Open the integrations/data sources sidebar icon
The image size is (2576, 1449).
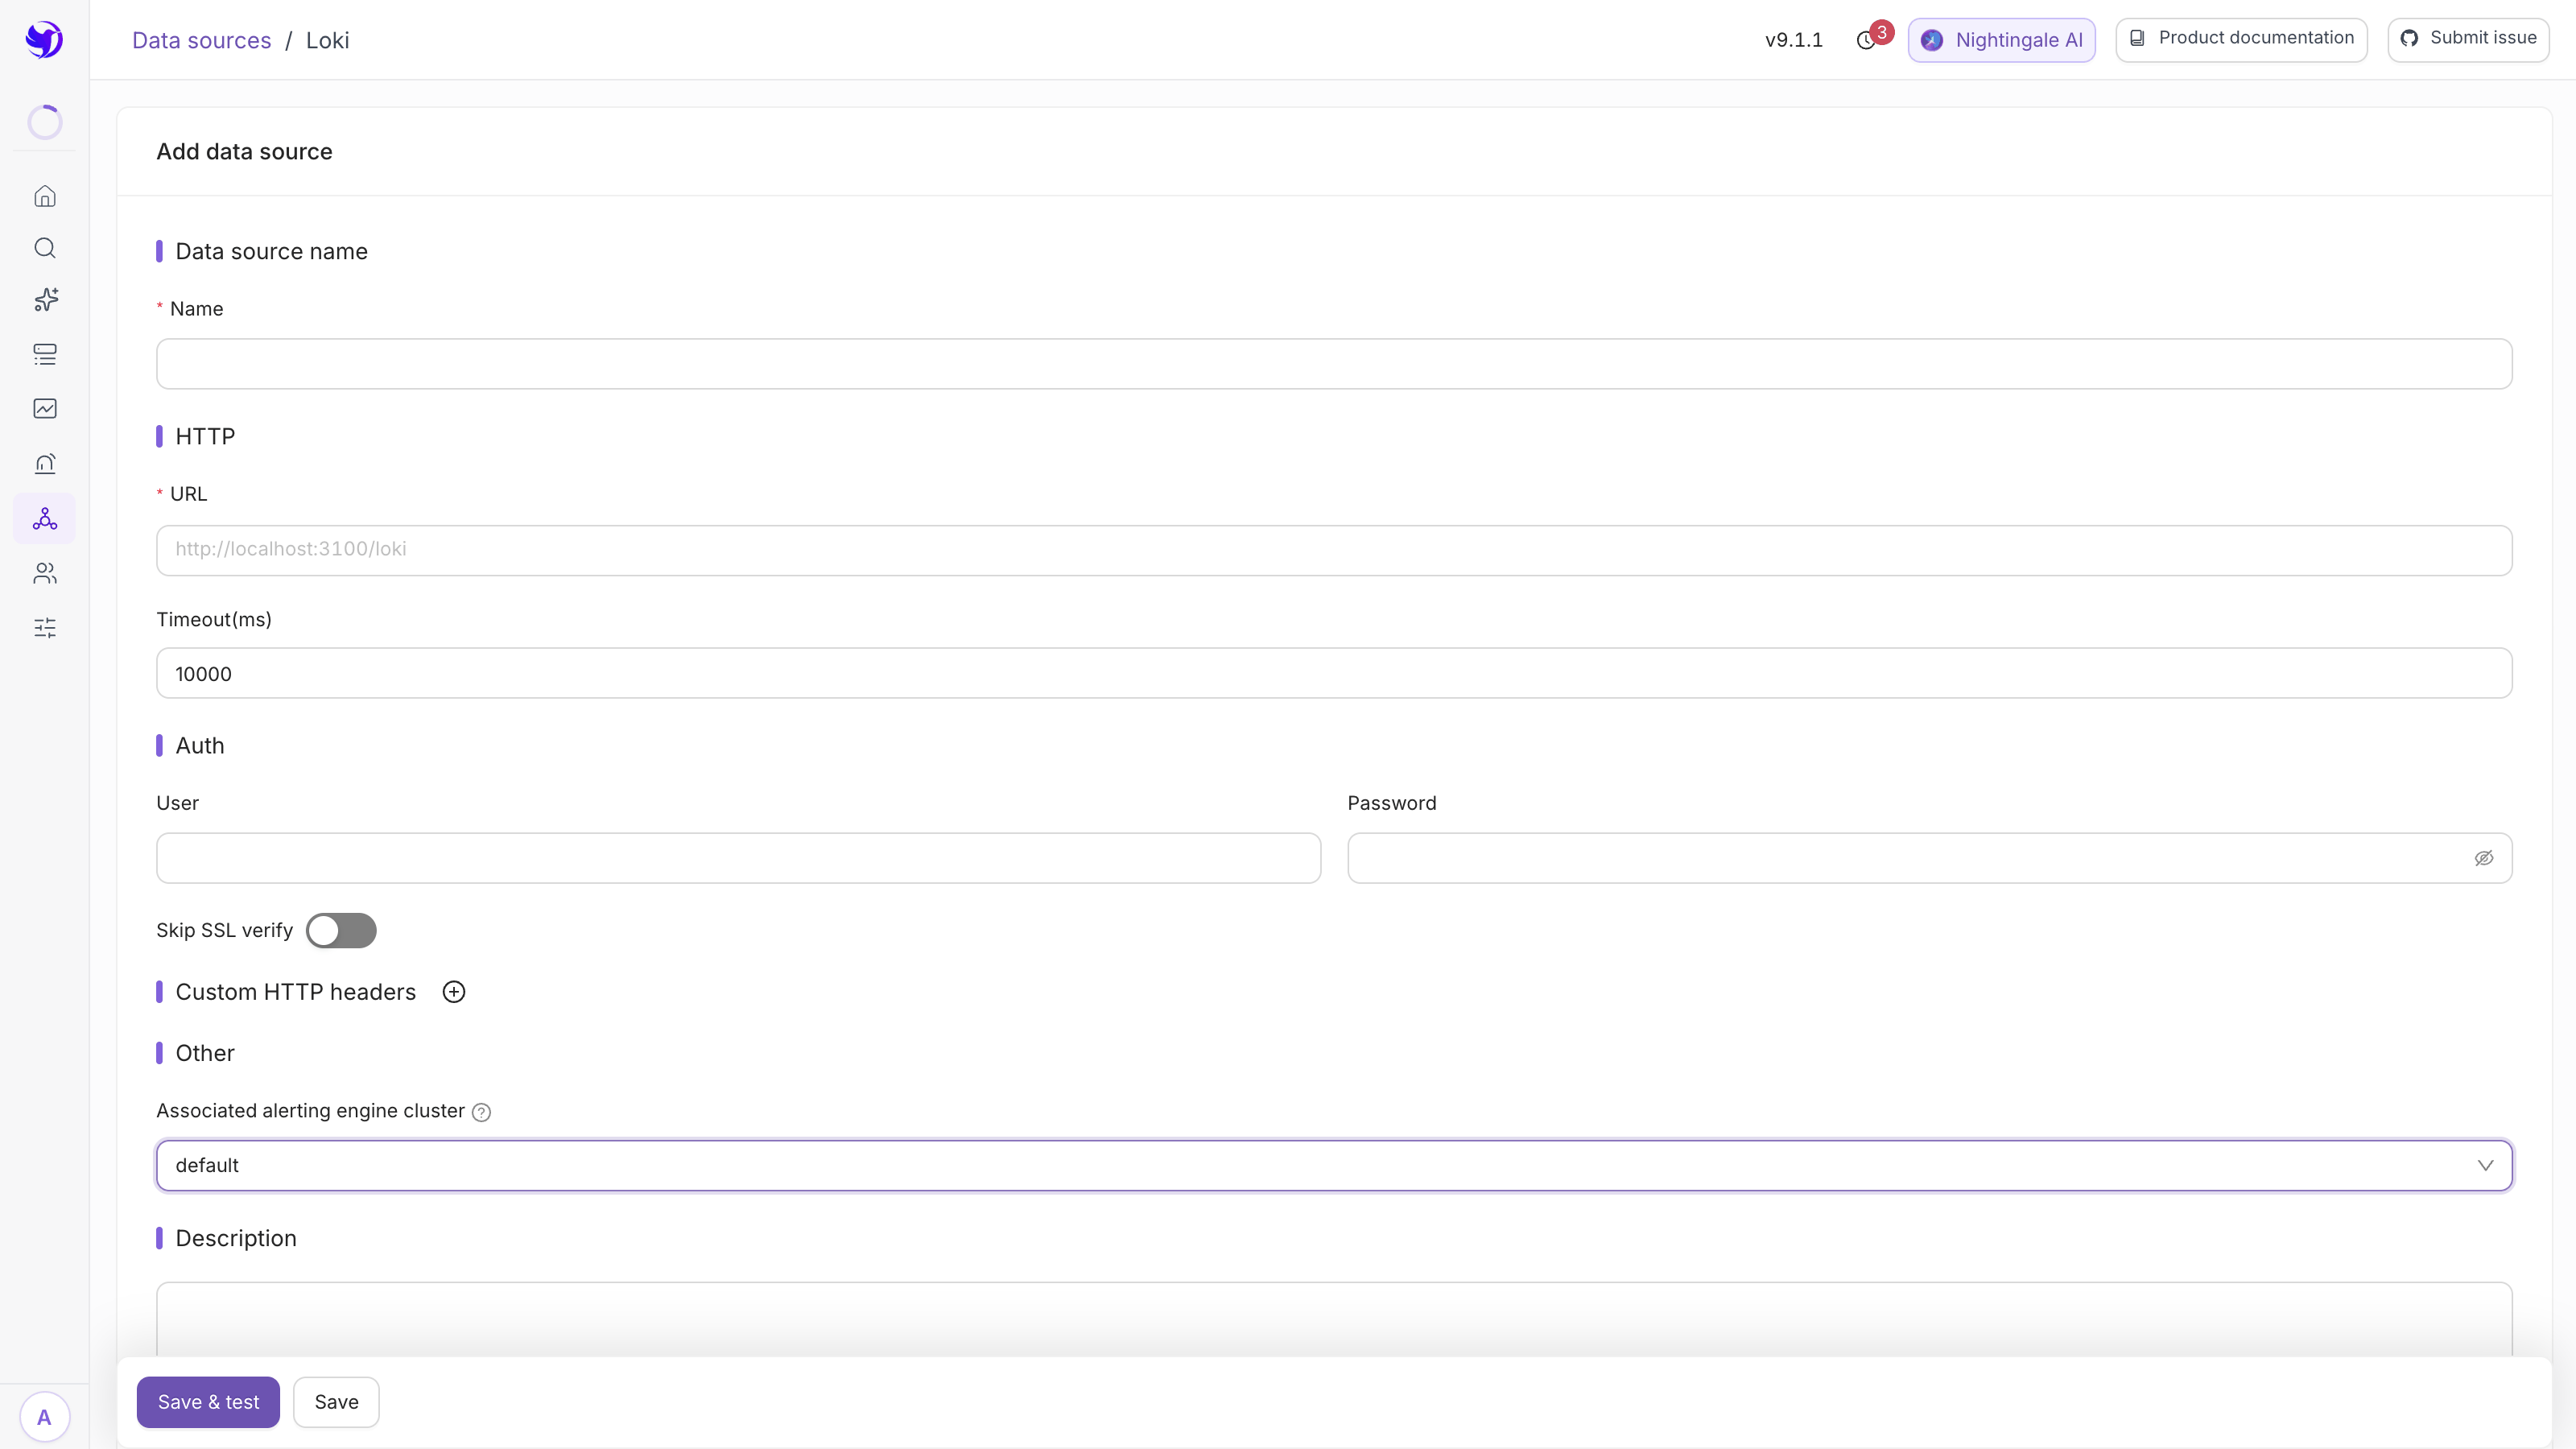click(45, 518)
